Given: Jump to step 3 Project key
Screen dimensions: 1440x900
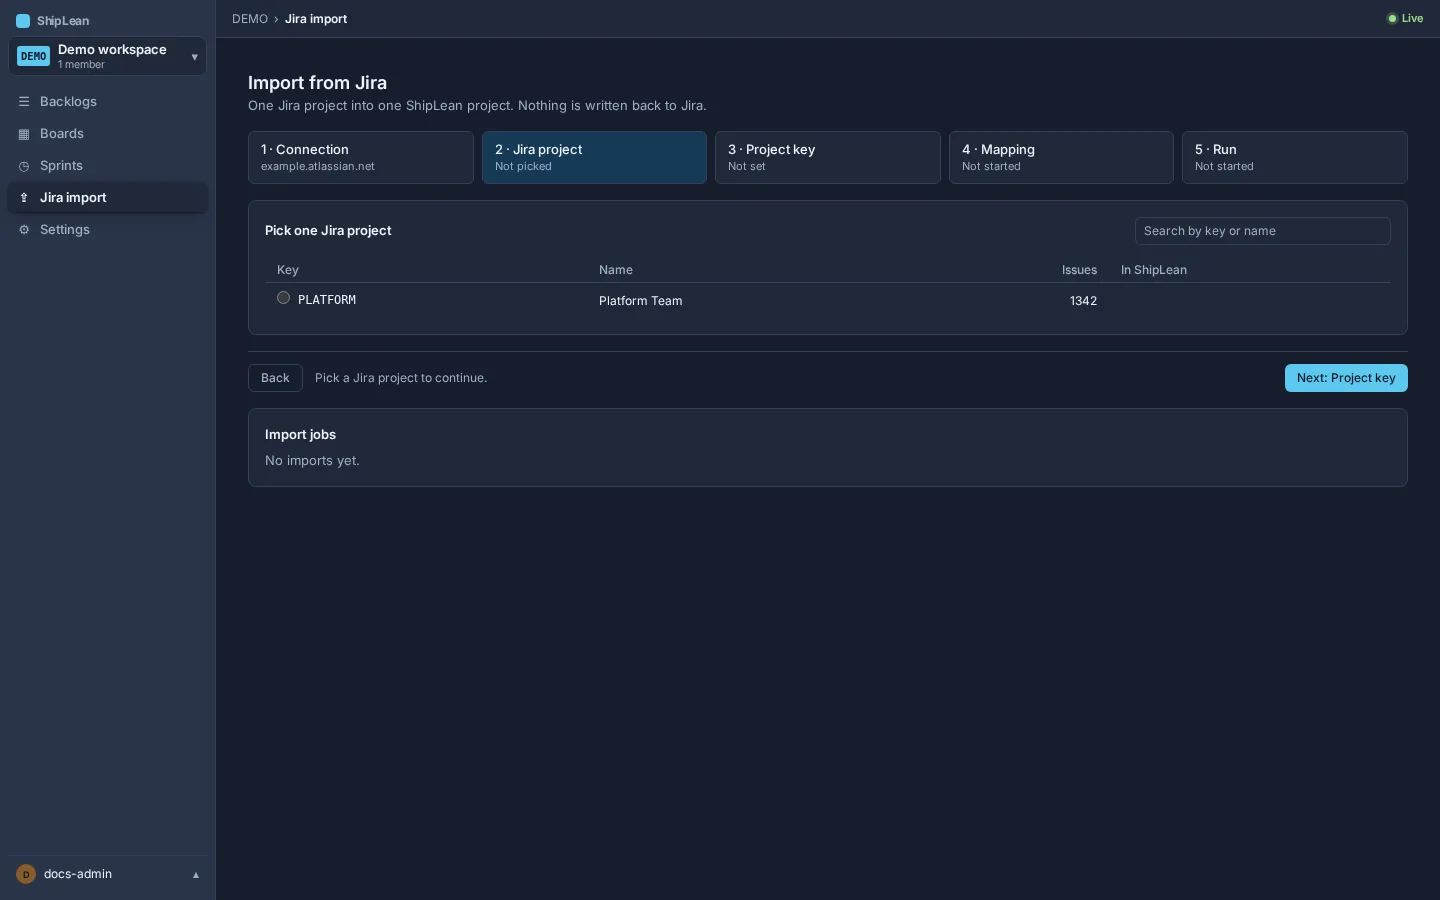Looking at the screenshot, I should 828,157.
